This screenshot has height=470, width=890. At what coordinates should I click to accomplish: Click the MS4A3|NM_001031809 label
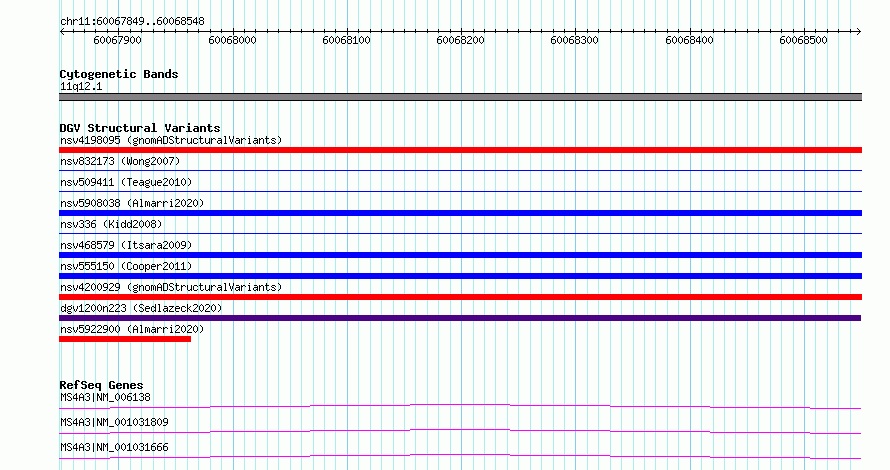coord(114,422)
